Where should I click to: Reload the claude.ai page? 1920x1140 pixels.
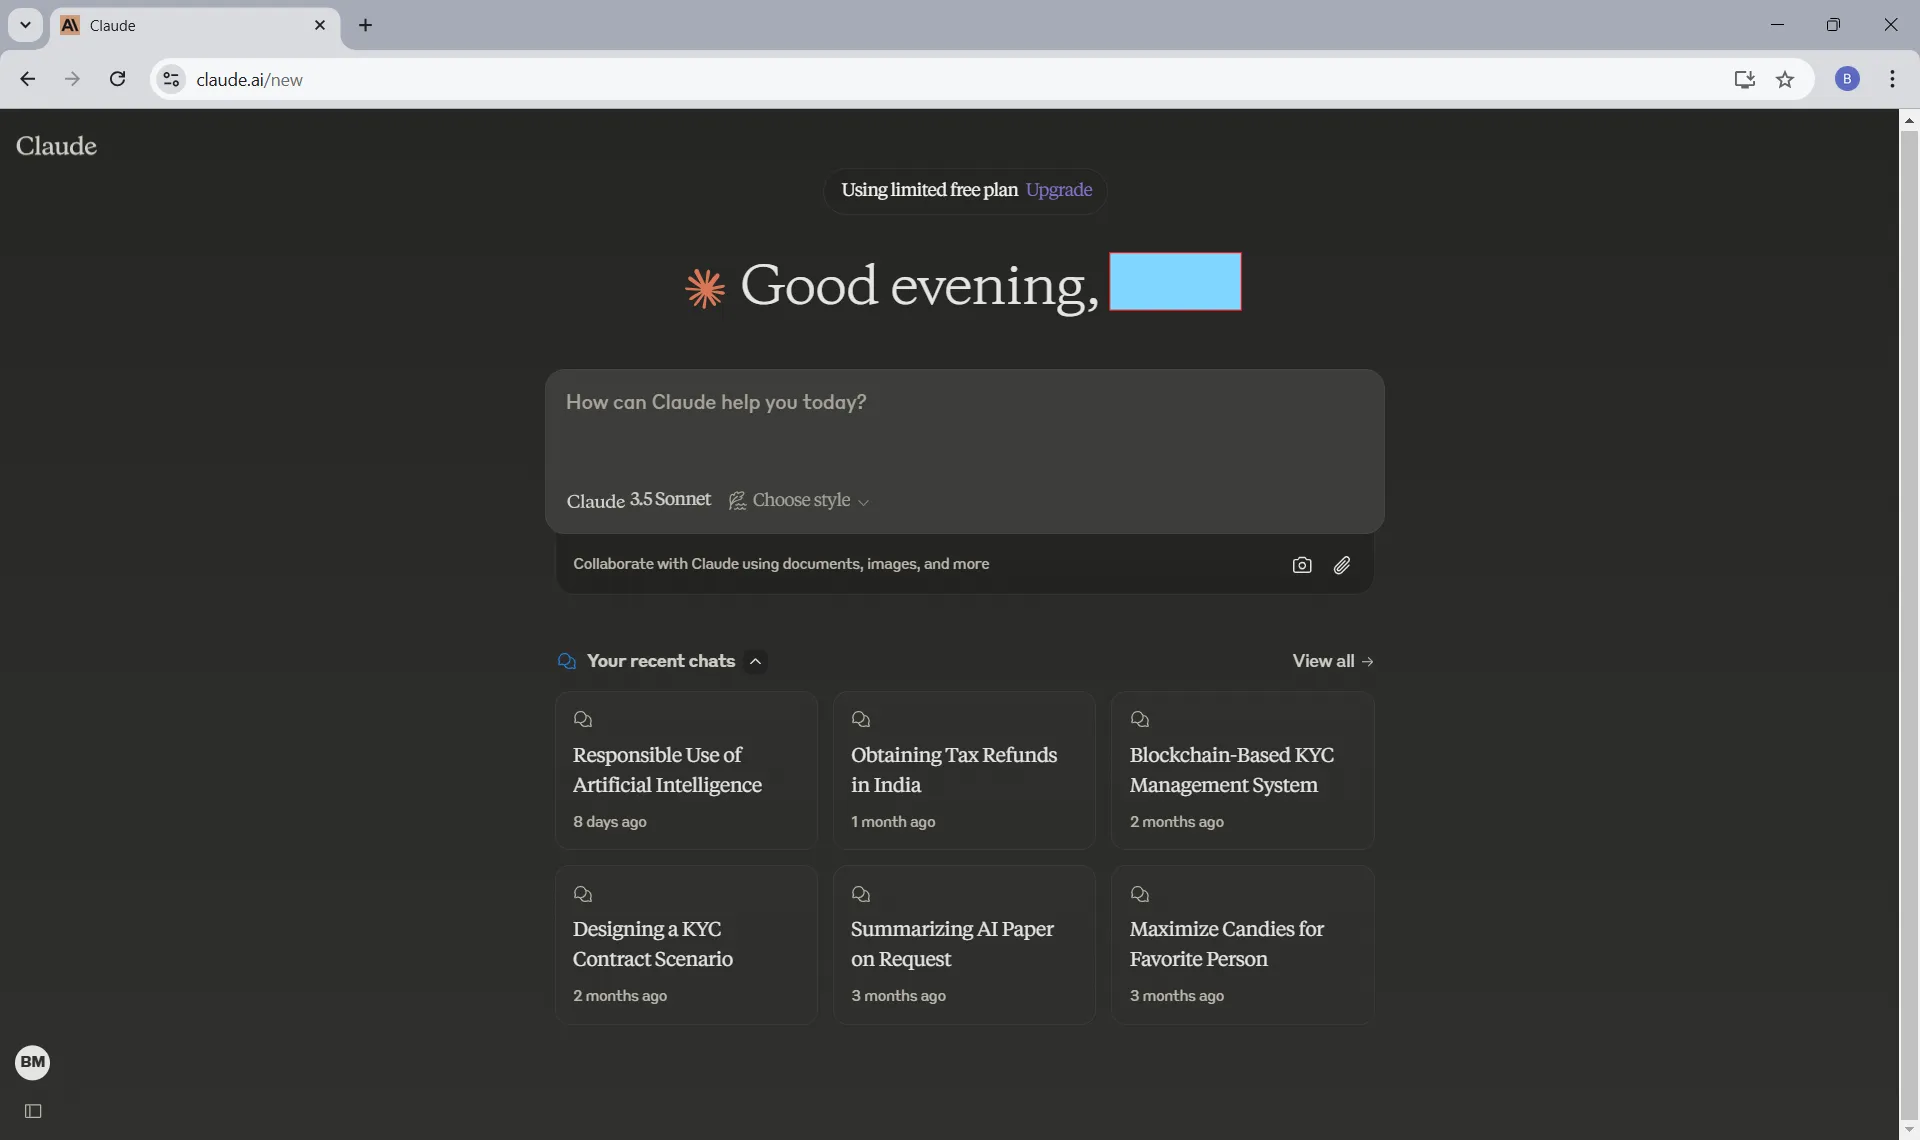(x=117, y=79)
